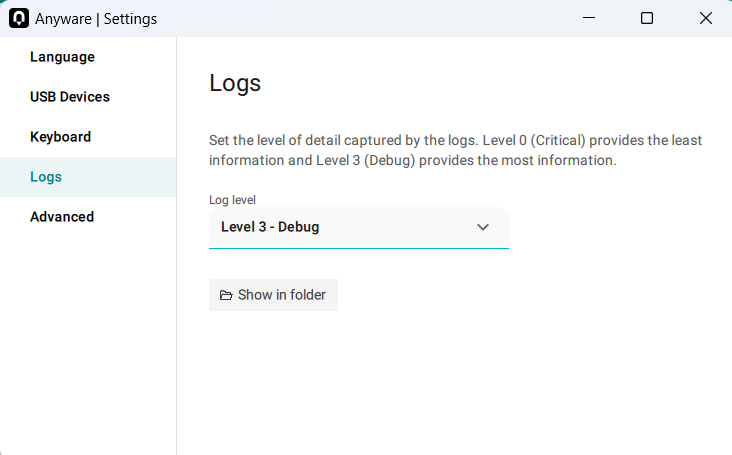This screenshot has width=732, height=455.
Task: Select the Logs sidebar item
Action: [x=88, y=177]
